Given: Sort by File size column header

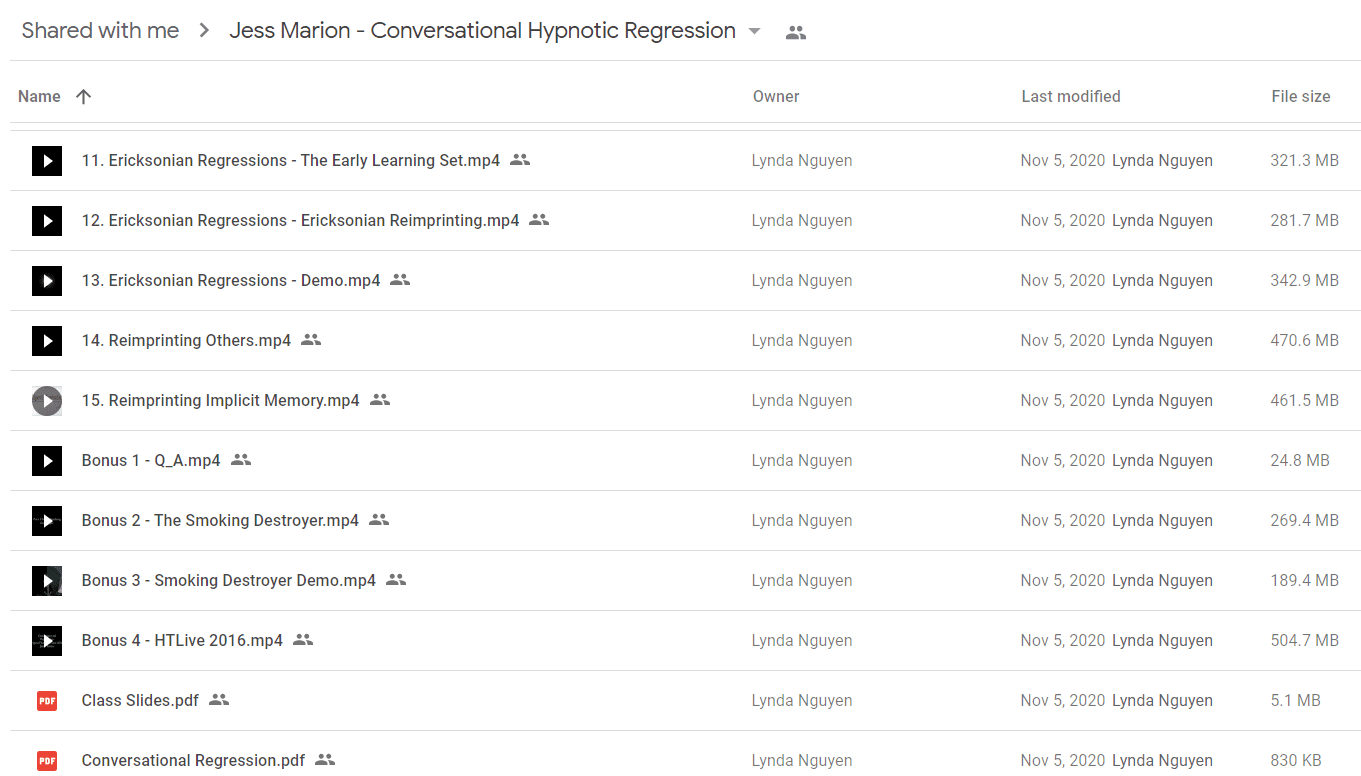Looking at the screenshot, I should (x=1301, y=96).
